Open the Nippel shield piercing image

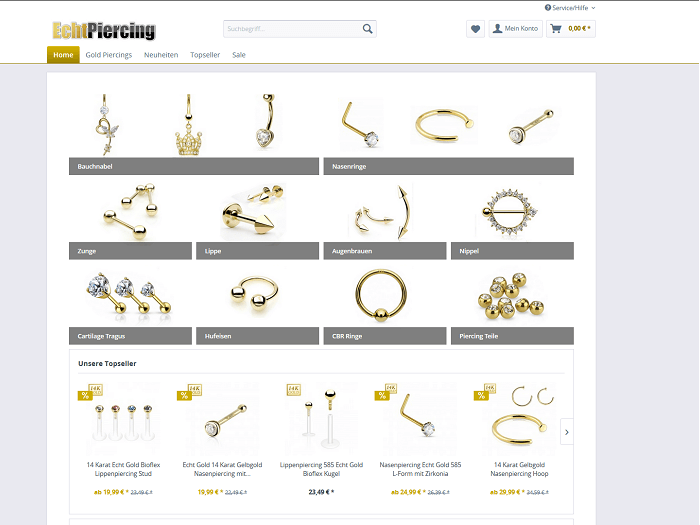tap(509, 211)
